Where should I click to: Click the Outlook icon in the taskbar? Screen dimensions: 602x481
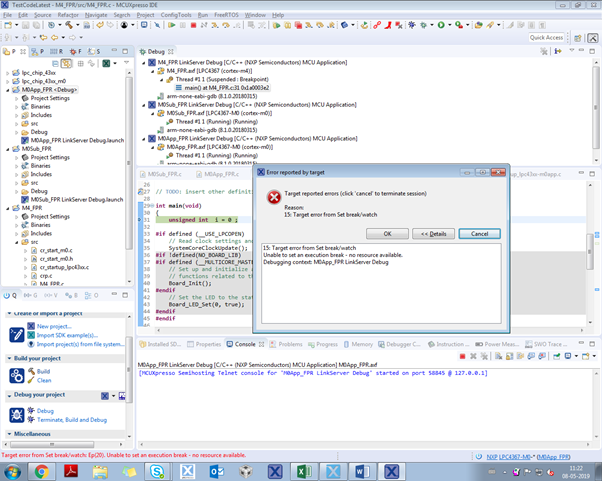pyautogui.click(x=216, y=471)
